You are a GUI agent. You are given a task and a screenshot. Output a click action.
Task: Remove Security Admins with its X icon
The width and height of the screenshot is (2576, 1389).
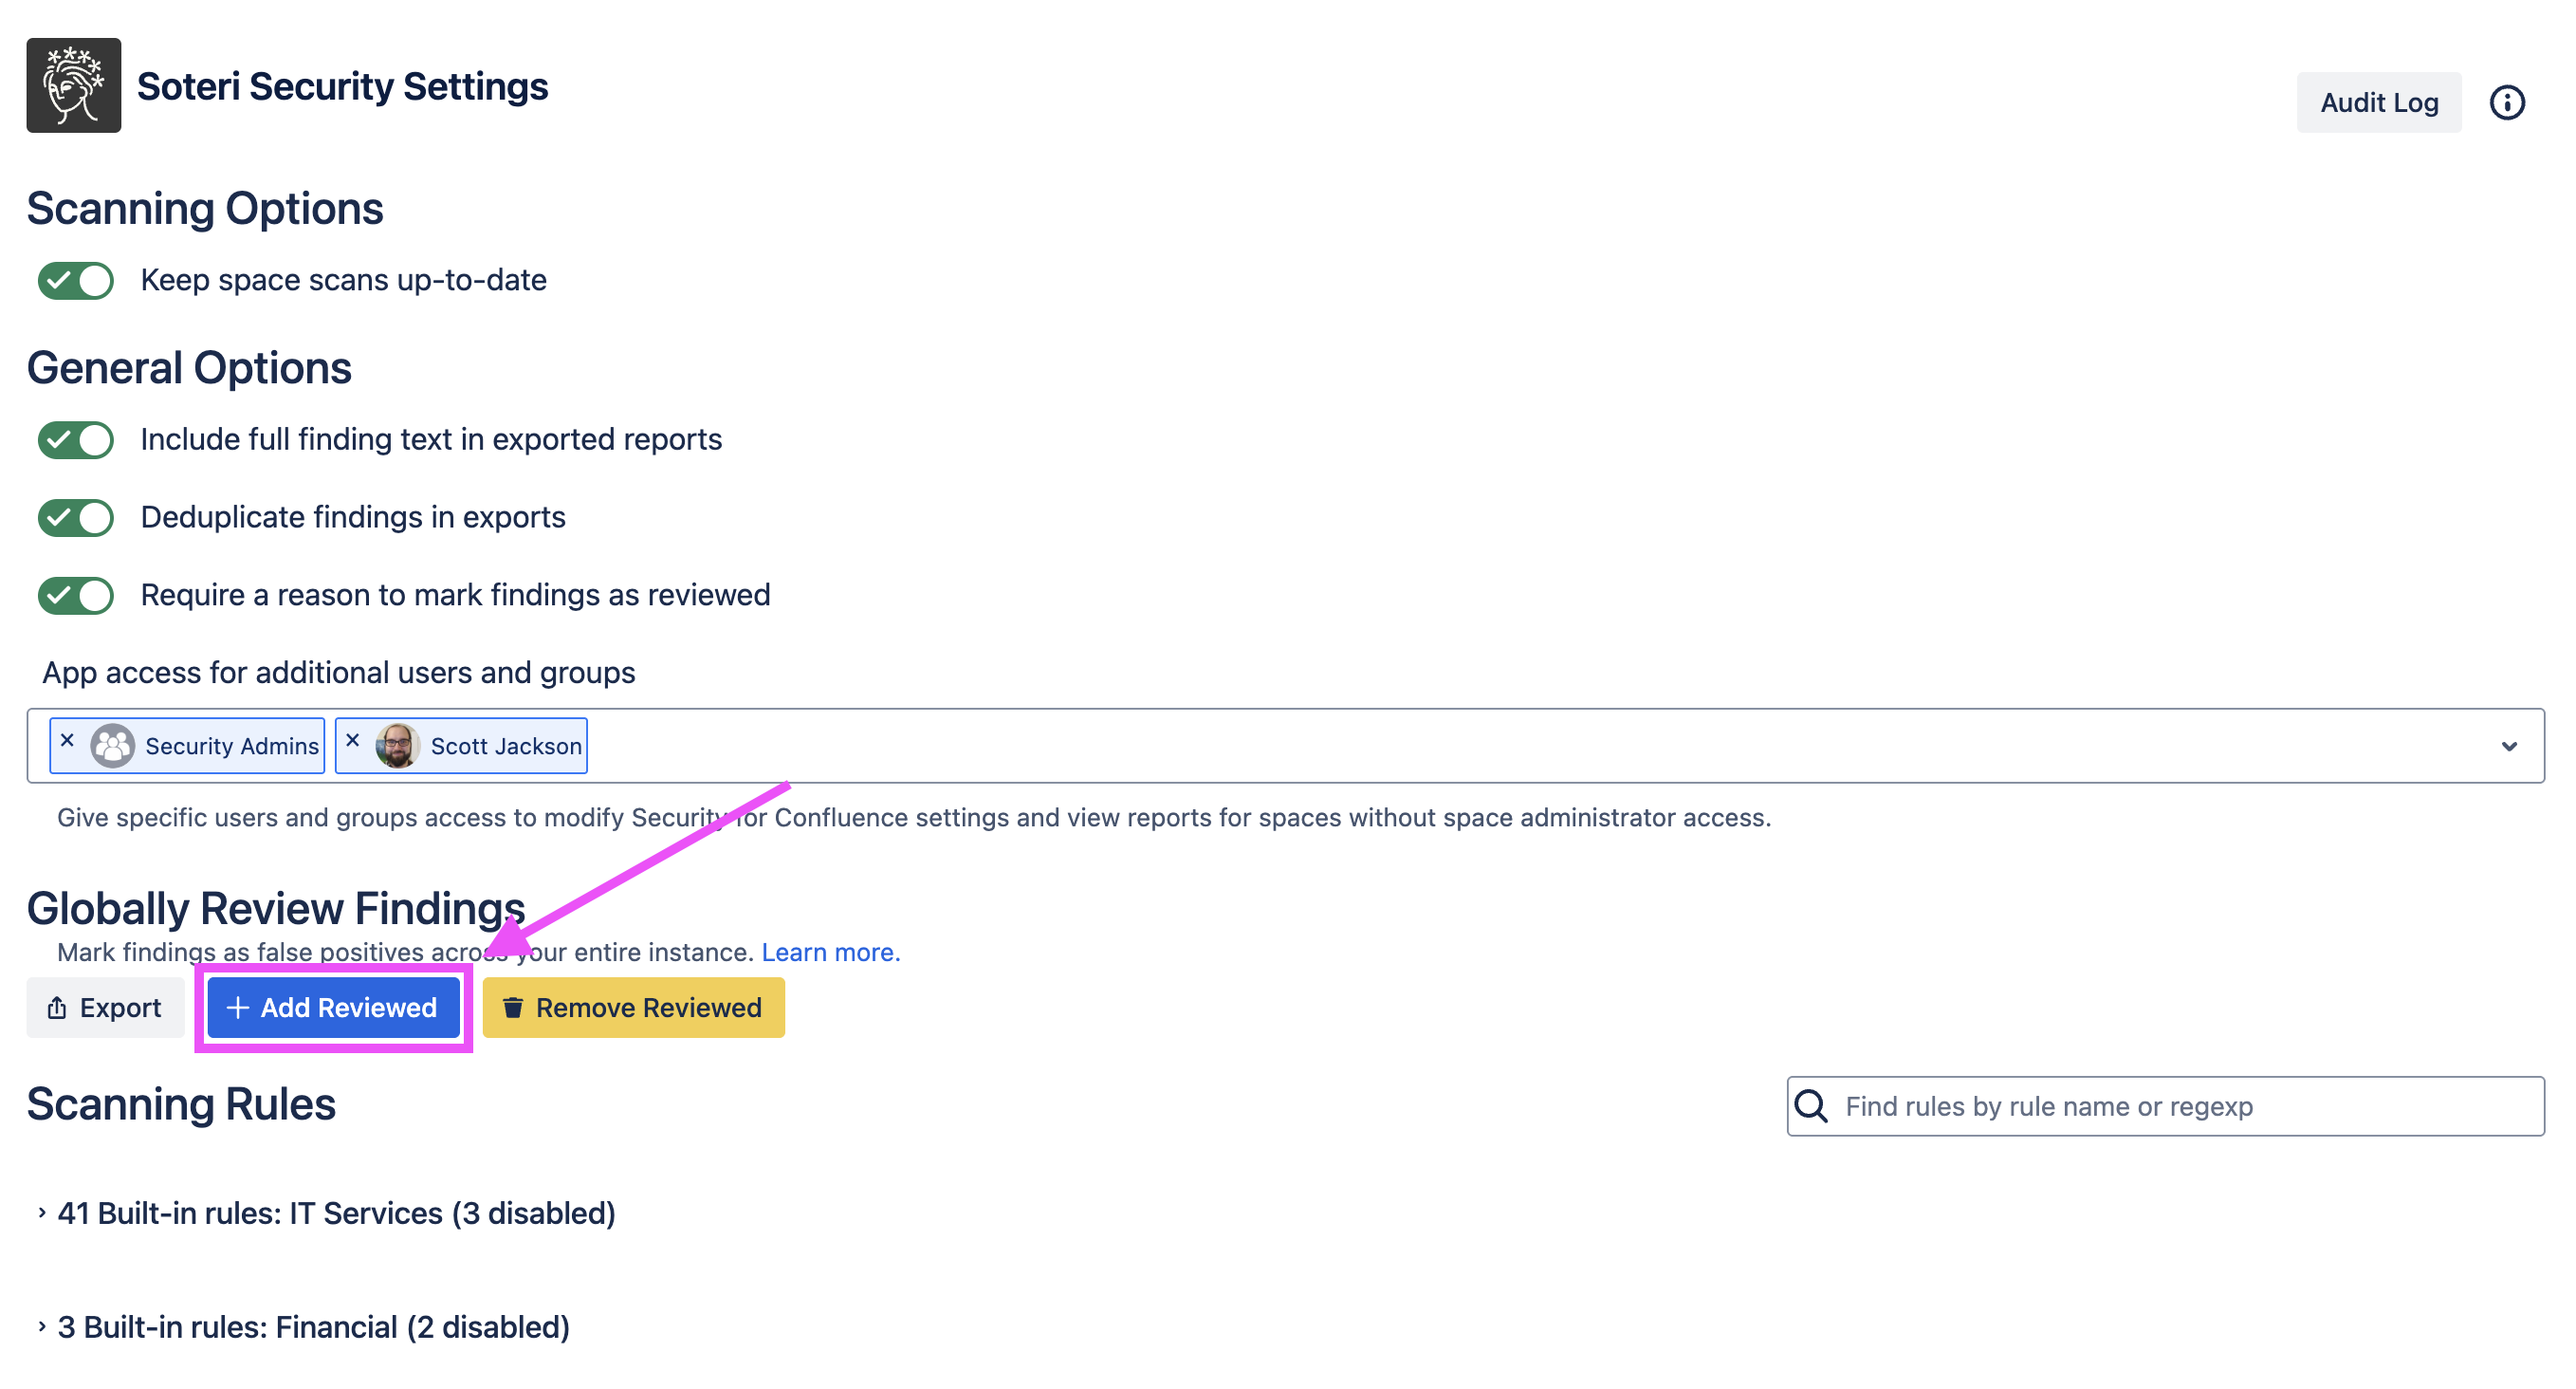point(67,741)
